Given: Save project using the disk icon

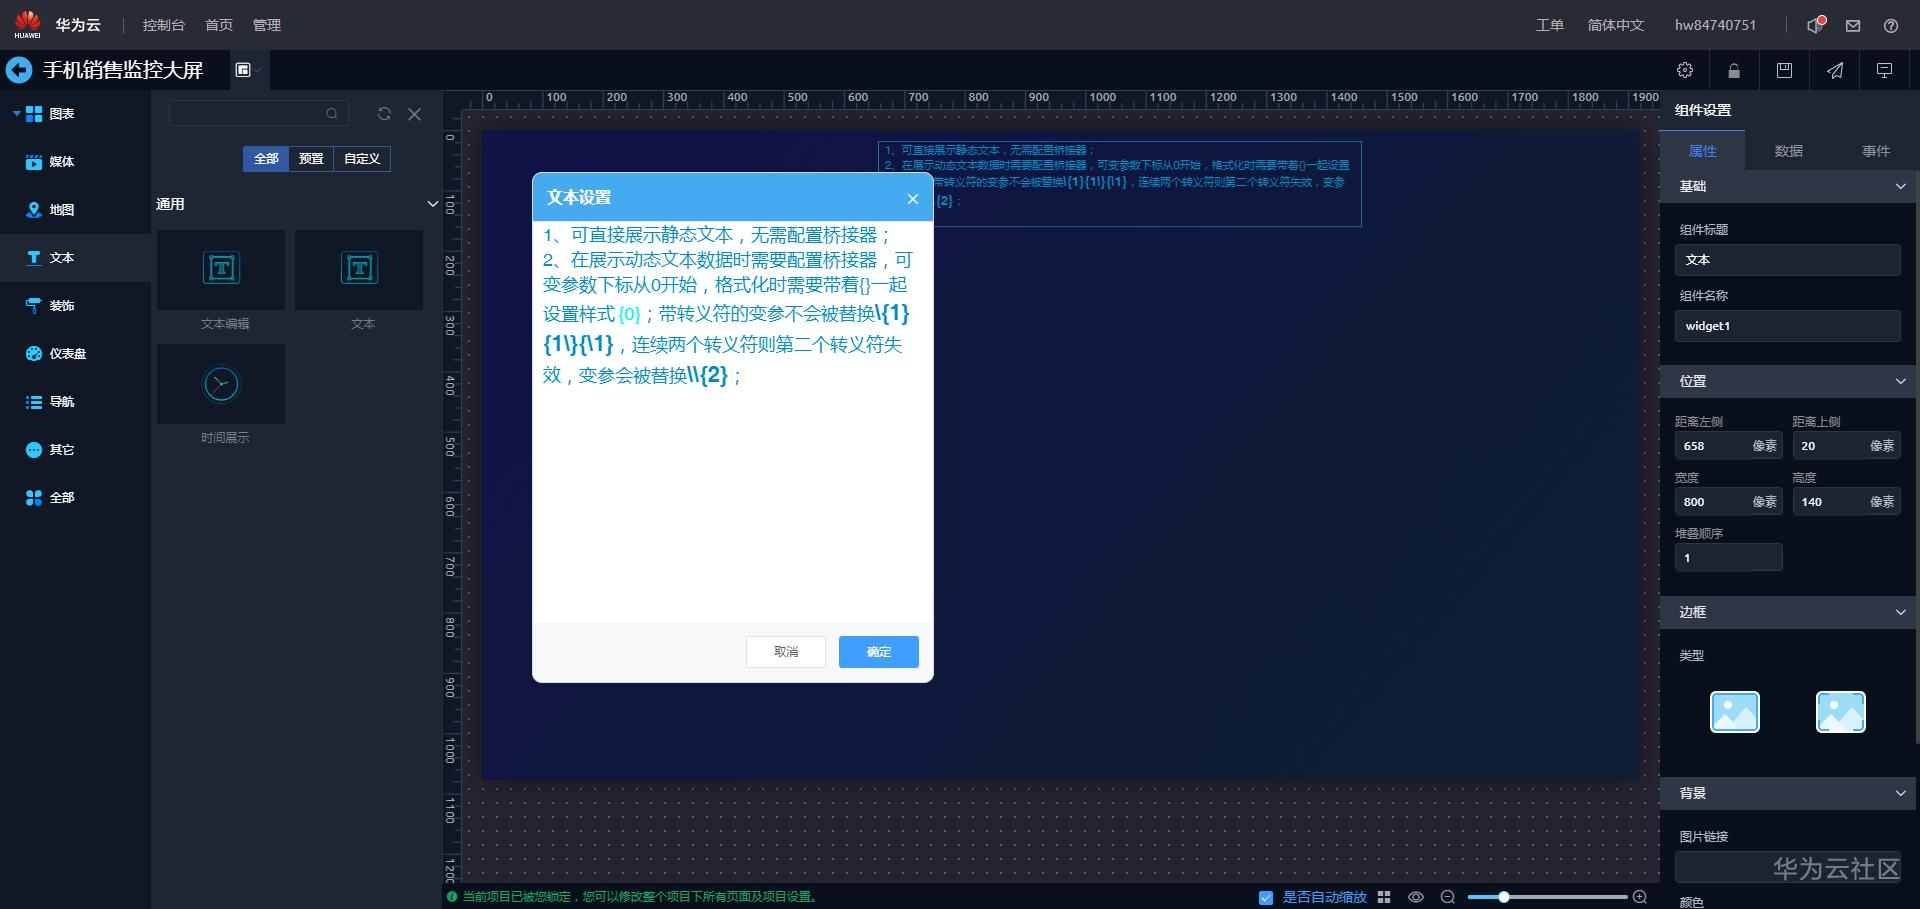Looking at the screenshot, I should 1784,70.
